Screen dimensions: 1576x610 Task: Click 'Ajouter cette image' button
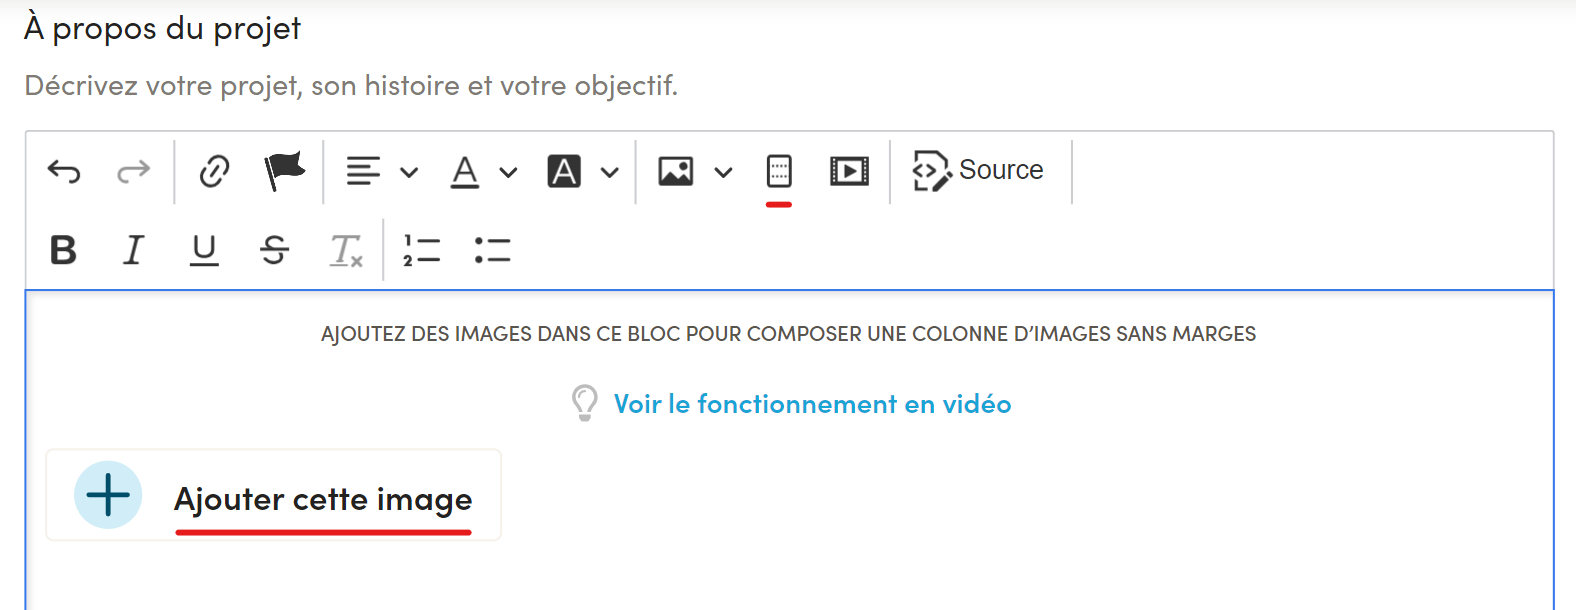(273, 496)
